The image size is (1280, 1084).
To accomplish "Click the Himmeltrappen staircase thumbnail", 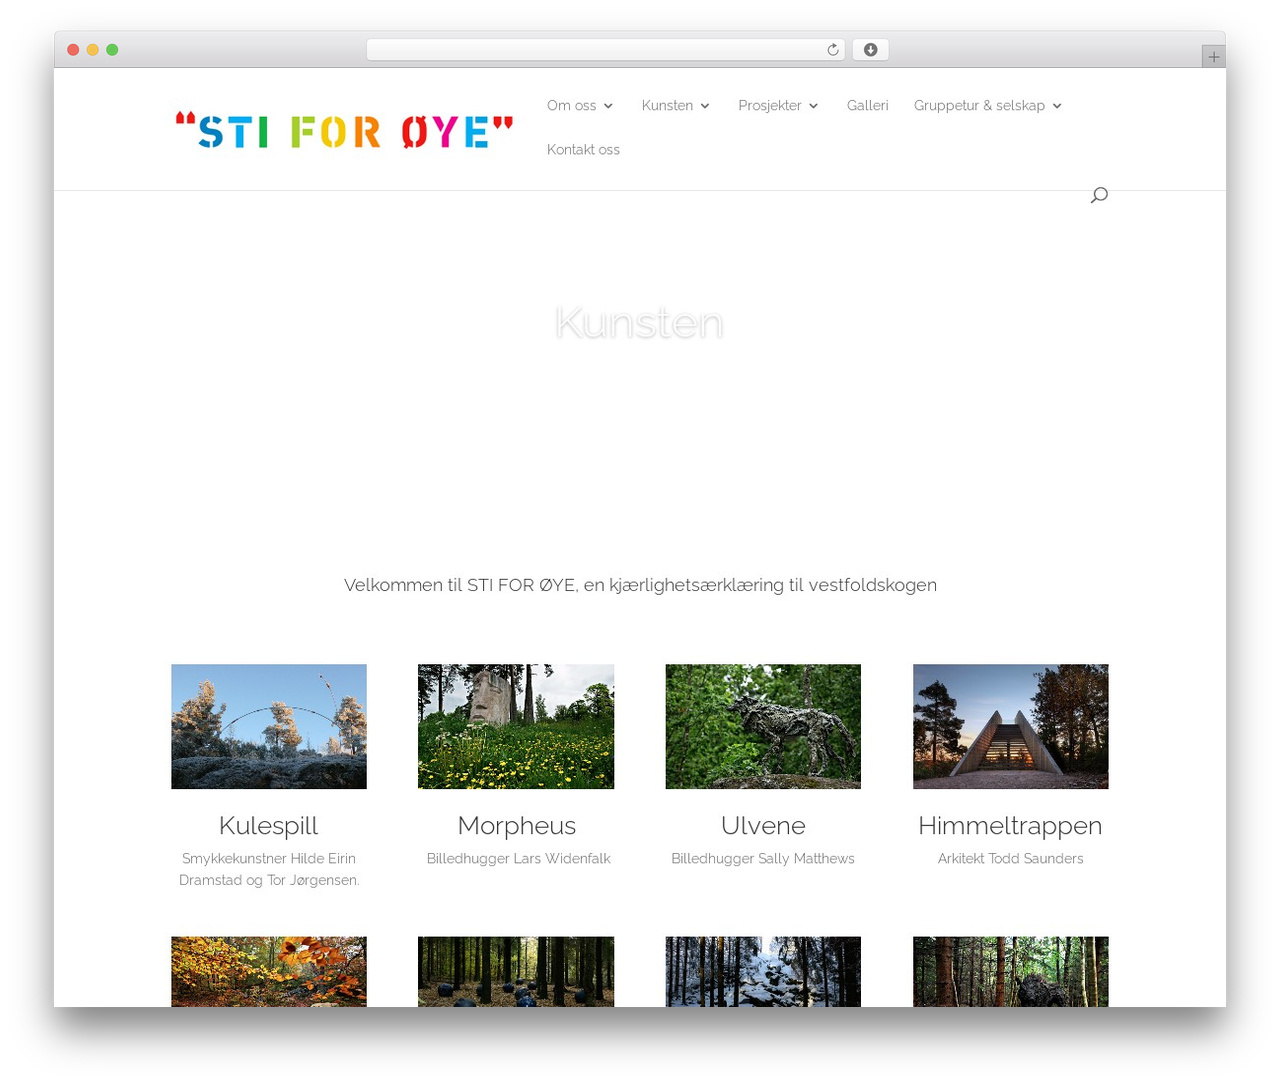I will [x=1010, y=726].
